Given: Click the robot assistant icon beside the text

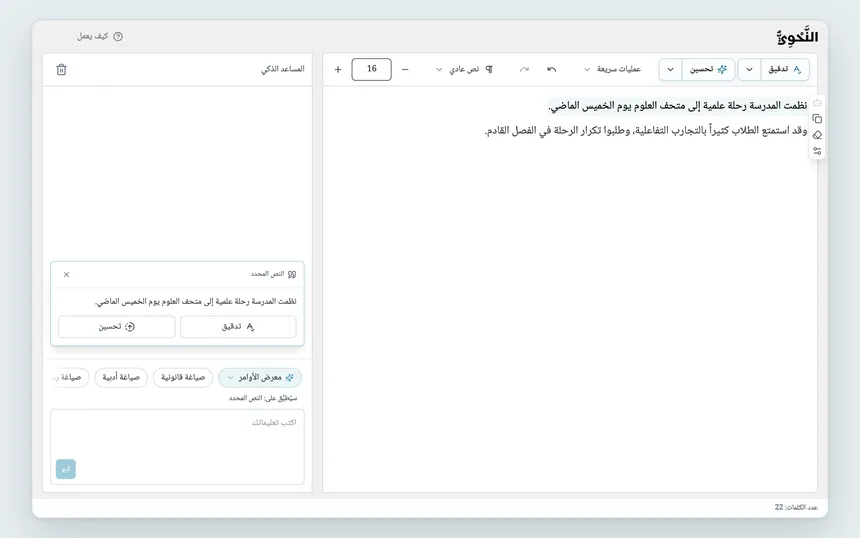Looking at the screenshot, I should coord(817,103).
